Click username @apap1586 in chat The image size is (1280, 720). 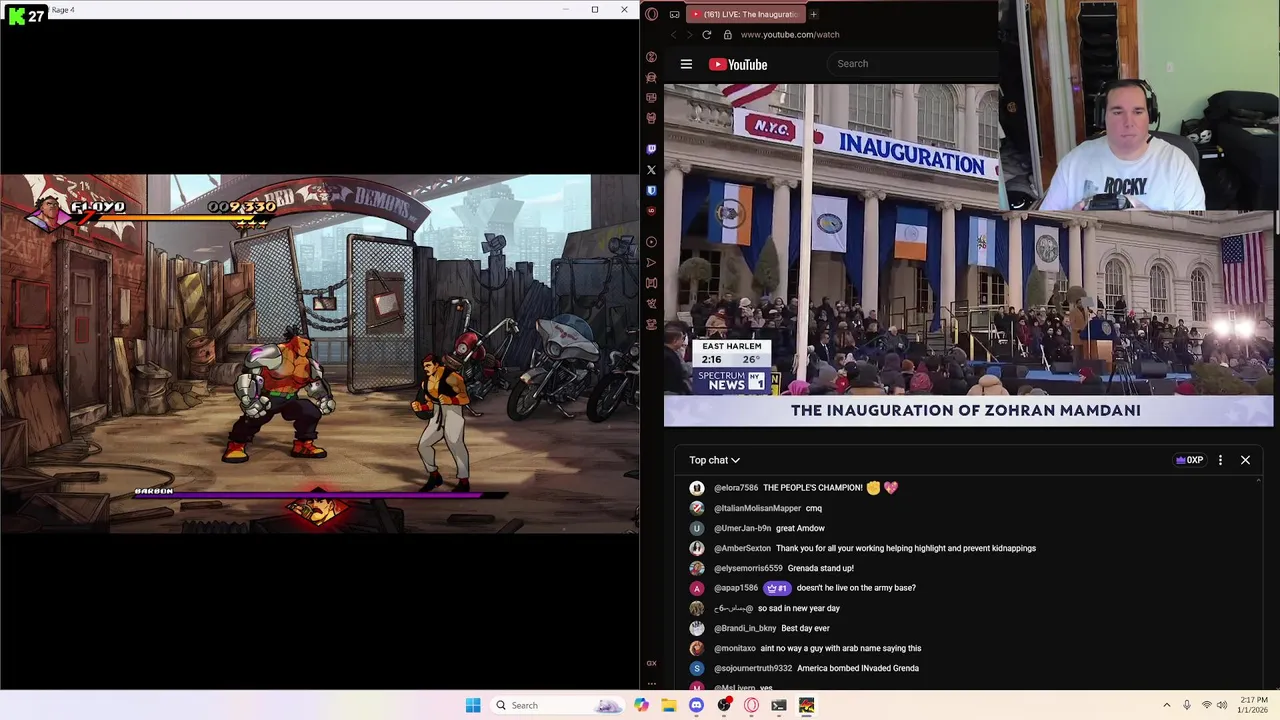coord(736,588)
